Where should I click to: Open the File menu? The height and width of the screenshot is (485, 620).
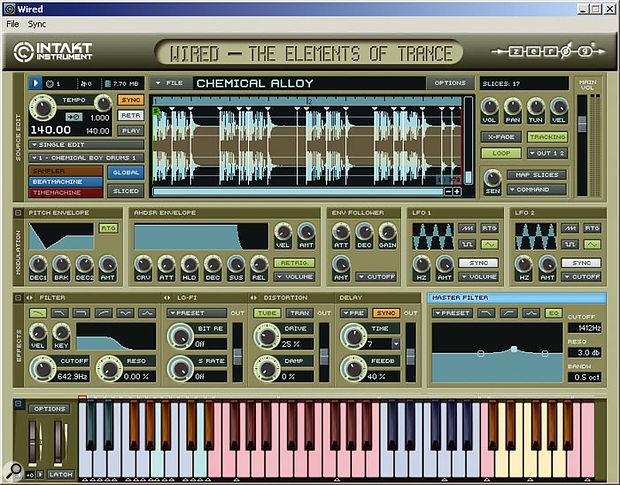(x=13, y=24)
